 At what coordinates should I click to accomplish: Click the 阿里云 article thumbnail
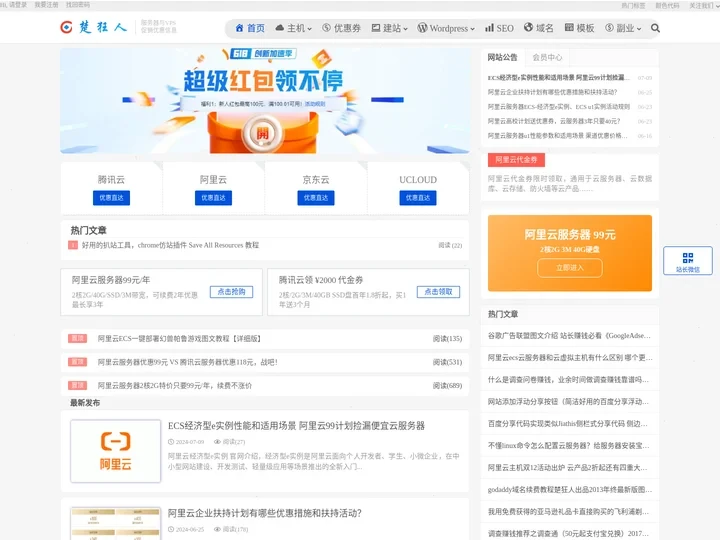tap(116, 451)
